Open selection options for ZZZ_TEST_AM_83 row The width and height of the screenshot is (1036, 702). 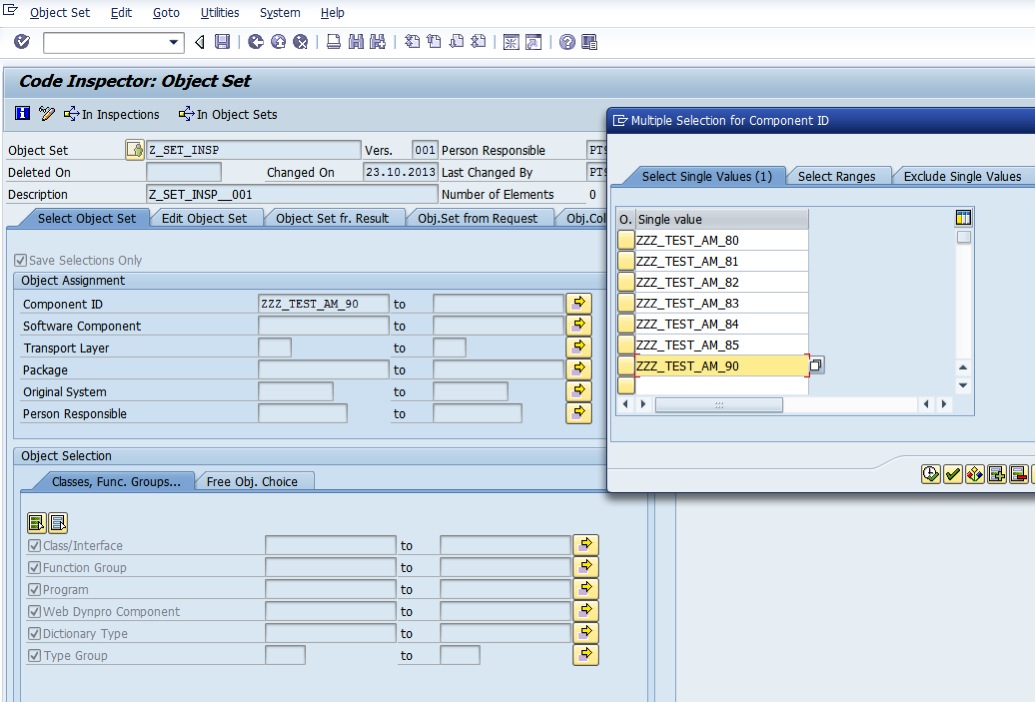626,303
